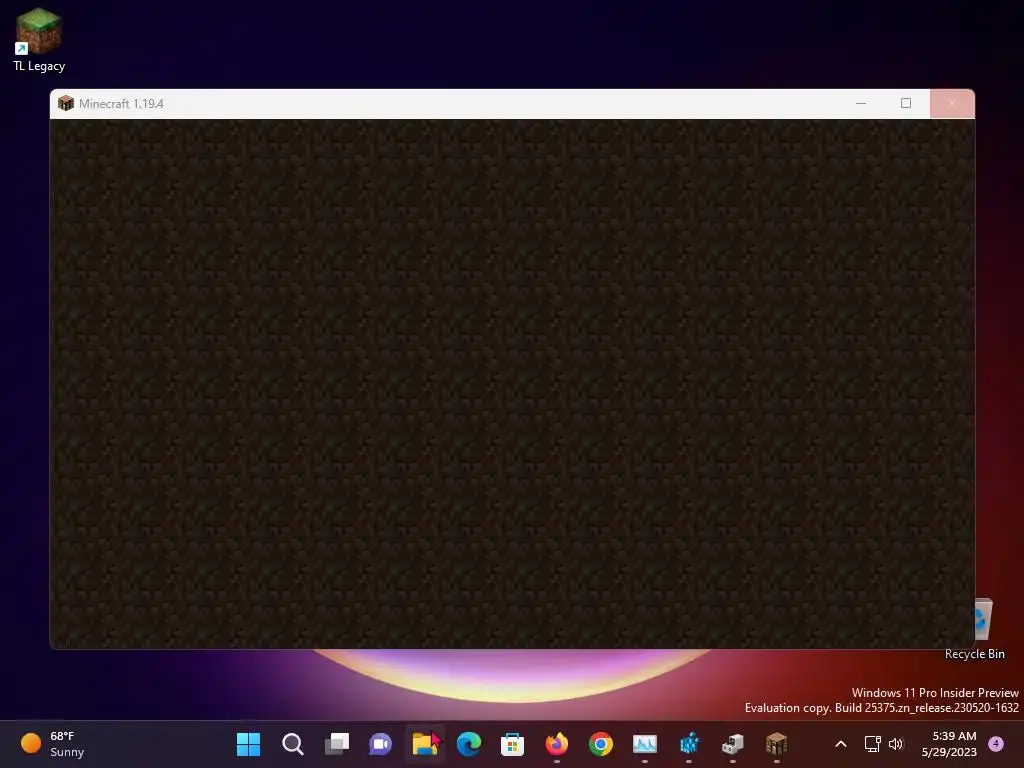
Task: Switch to Minecraft crafting table taskbar icon
Action: click(776, 744)
